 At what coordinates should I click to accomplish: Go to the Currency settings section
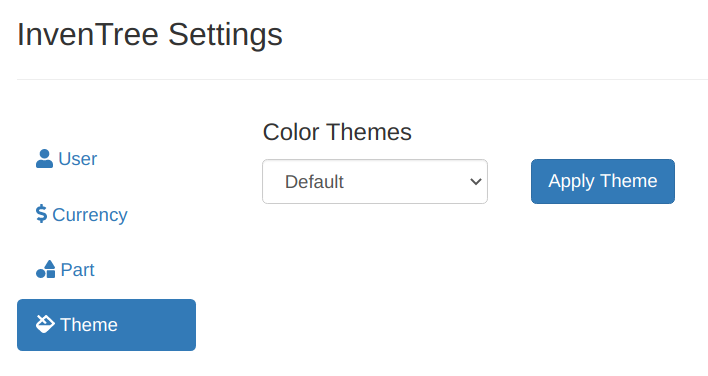(82, 214)
